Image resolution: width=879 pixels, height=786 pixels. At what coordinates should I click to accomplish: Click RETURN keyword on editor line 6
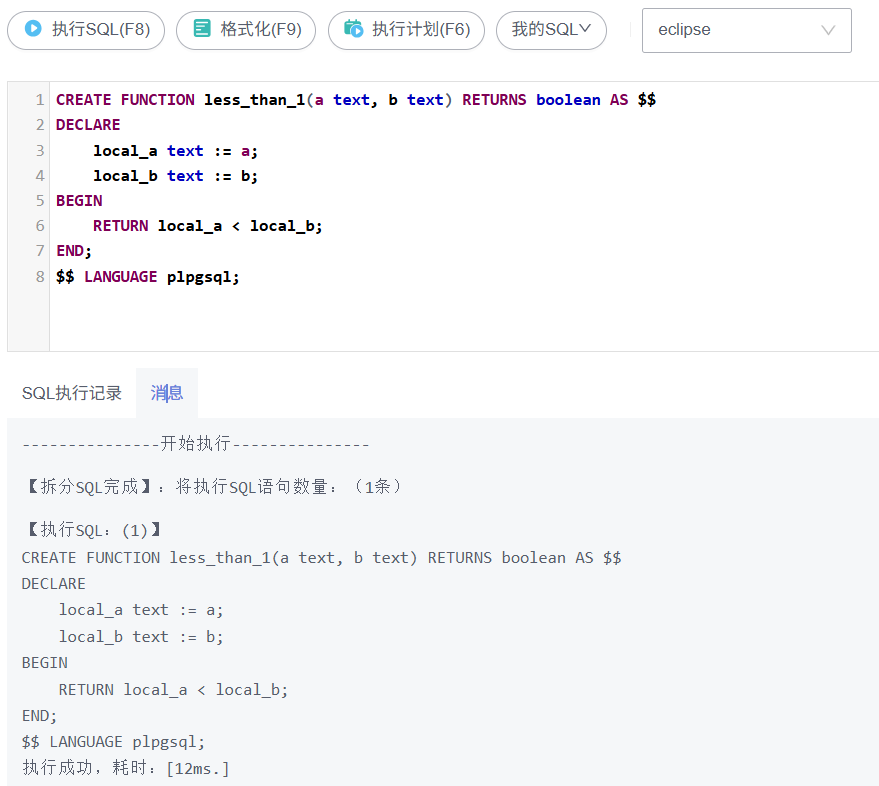coord(121,226)
